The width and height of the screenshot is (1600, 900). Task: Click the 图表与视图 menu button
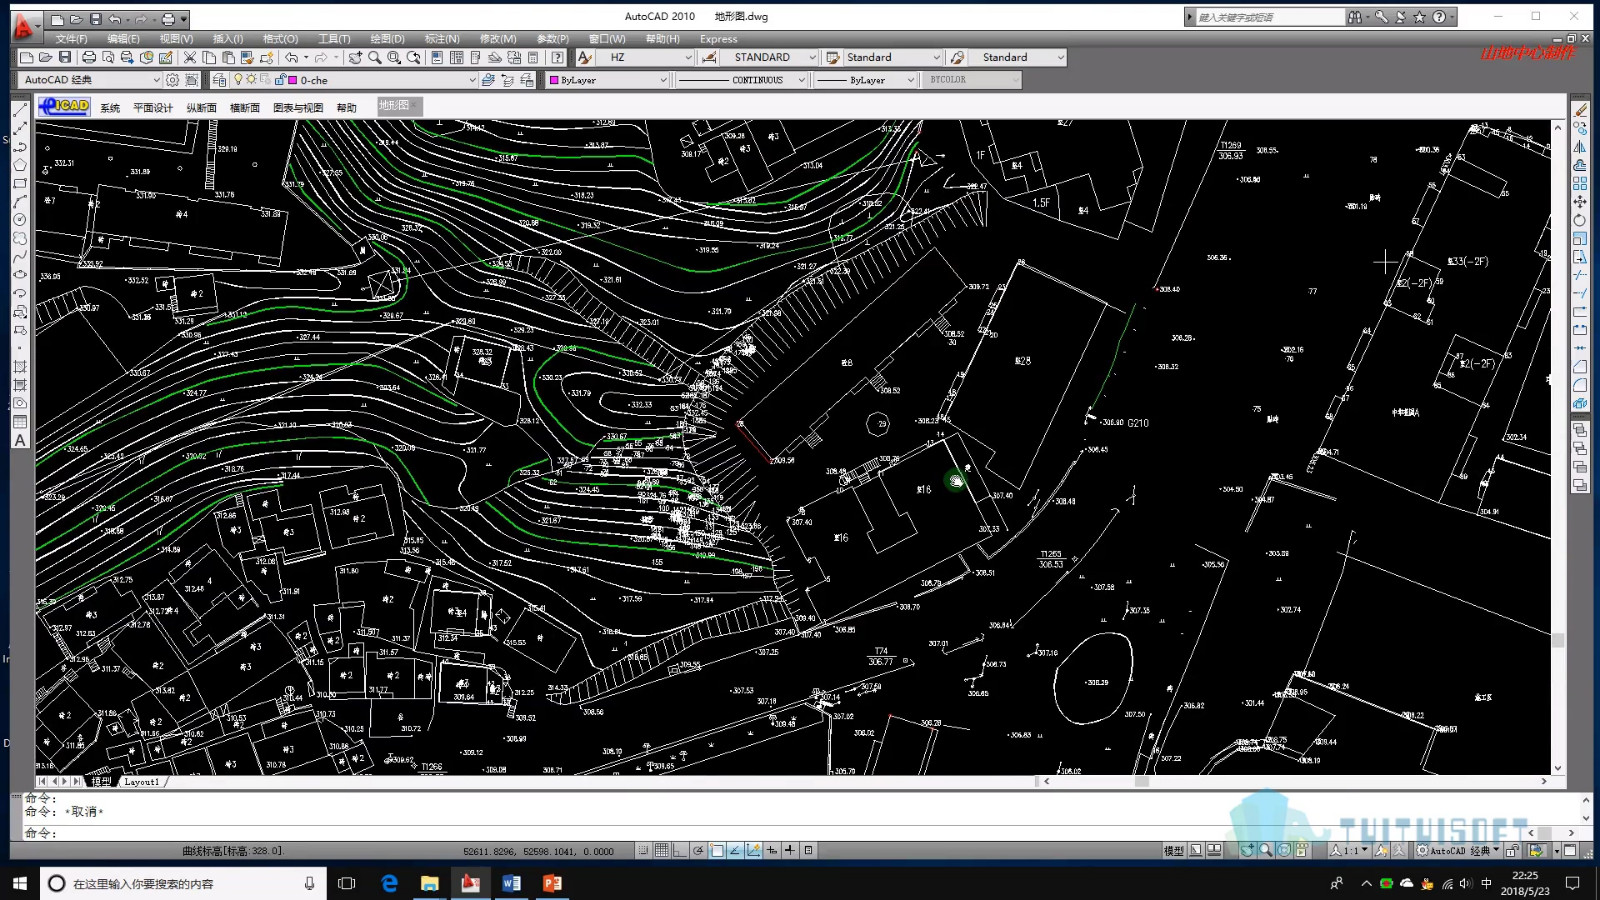pyautogui.click(x=298, y=108)
